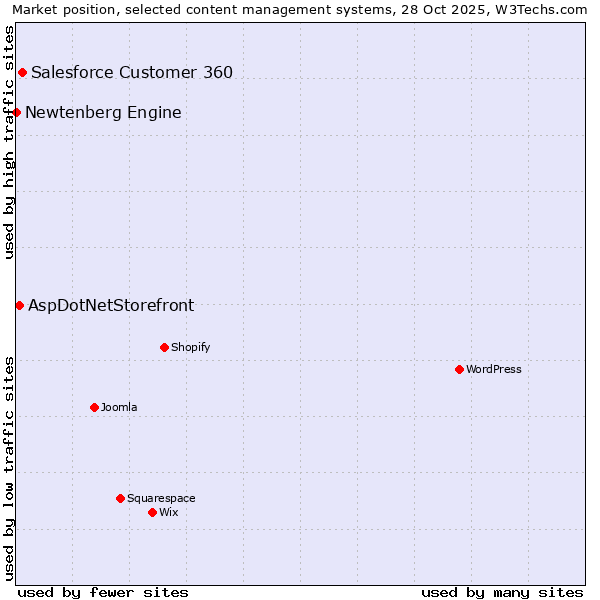Viewport: 600px width, 600px height.
Task: Click the WordPress text label
Action: 493,369
